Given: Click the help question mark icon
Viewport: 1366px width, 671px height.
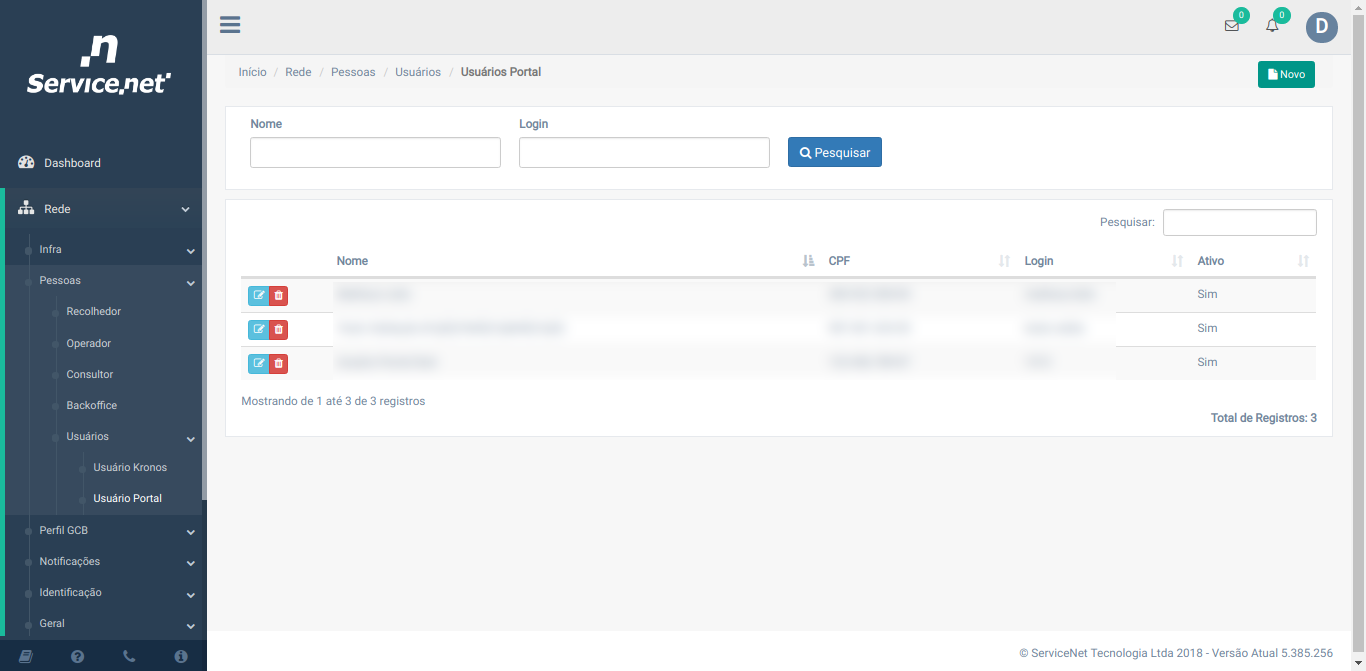Looking at the screenshot, I should (78, 657).
